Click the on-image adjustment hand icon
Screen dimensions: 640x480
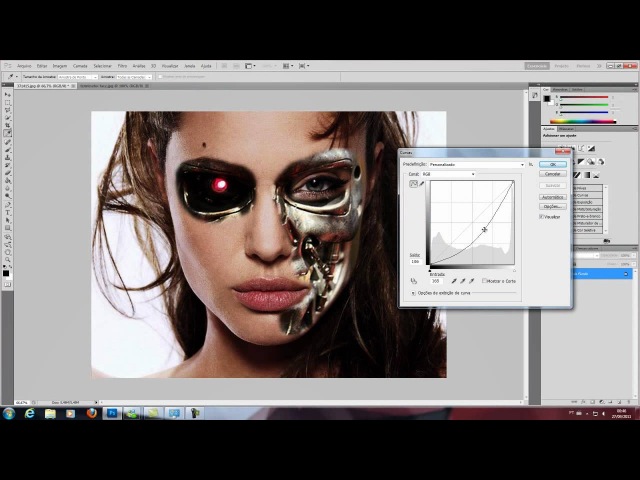414,281
